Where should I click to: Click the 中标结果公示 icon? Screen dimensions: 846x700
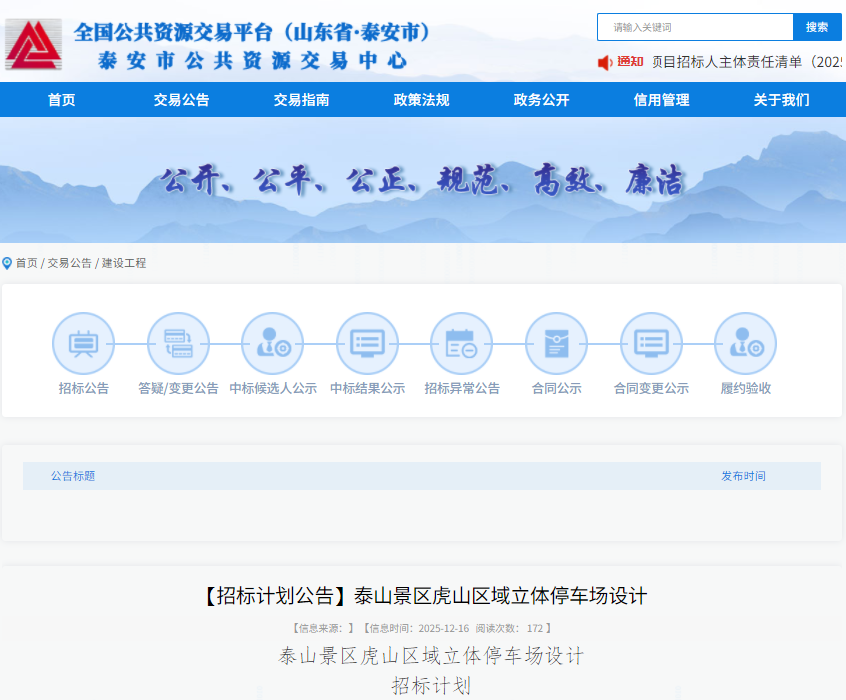pyautogui.click(x=367, y=344)
